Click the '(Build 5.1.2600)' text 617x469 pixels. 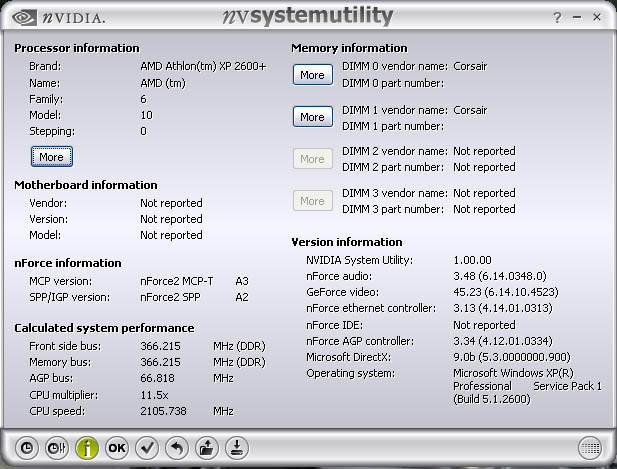click(492, 399)
